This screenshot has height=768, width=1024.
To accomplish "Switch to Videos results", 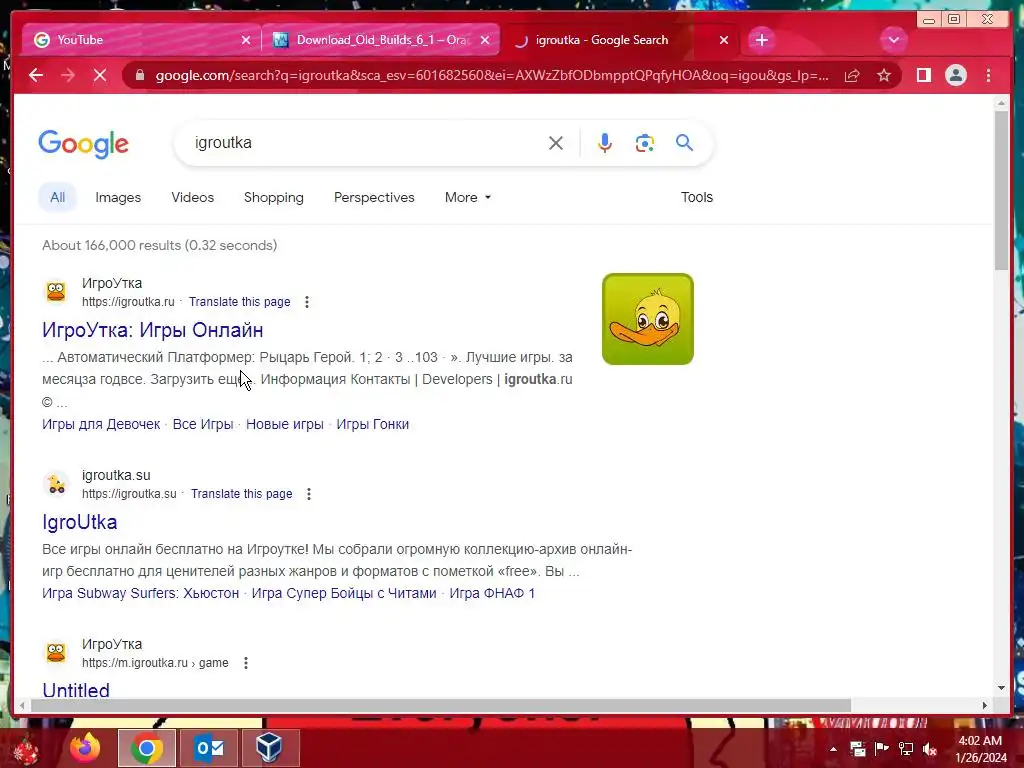I will tap(193, 197).
